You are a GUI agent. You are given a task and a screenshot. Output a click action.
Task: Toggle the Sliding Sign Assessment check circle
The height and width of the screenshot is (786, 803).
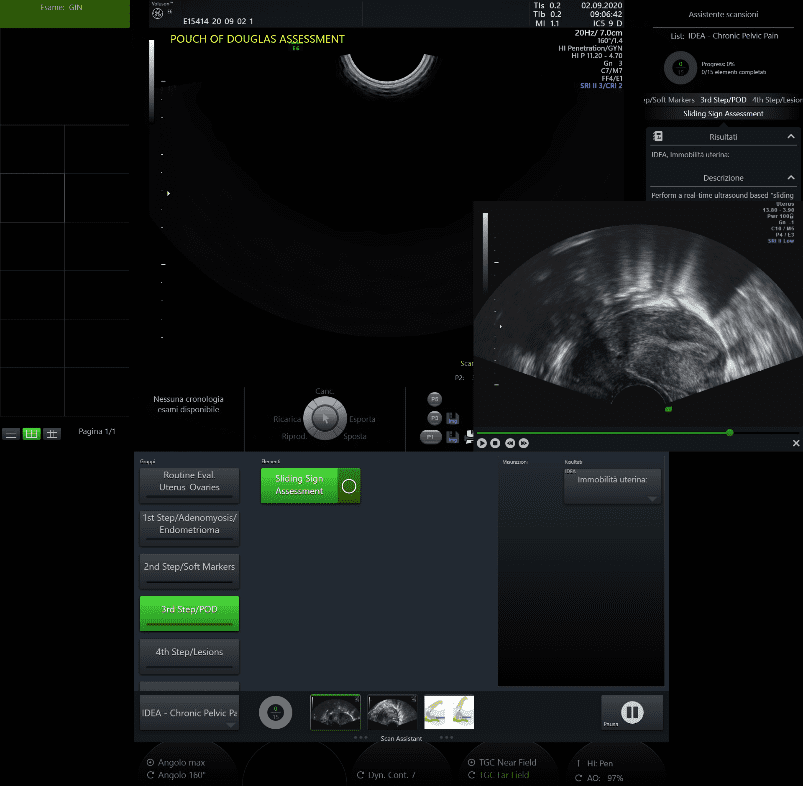pos(349,486)
